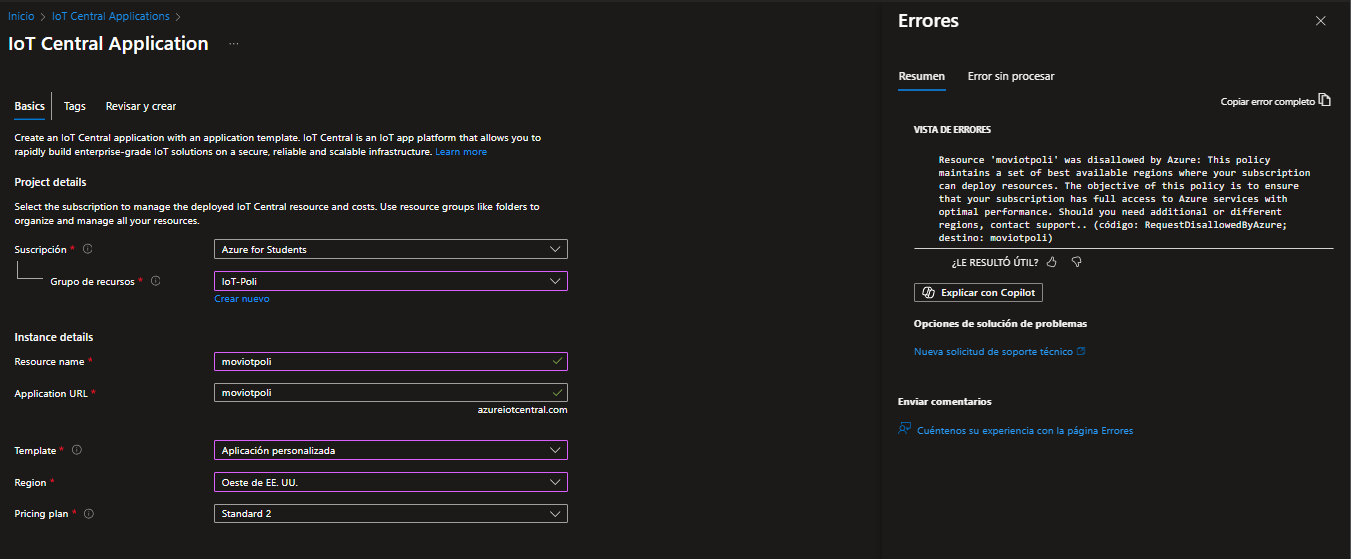1351x559 pixels.
Task: Click info icon next to Suscripción
Action: 87,249
